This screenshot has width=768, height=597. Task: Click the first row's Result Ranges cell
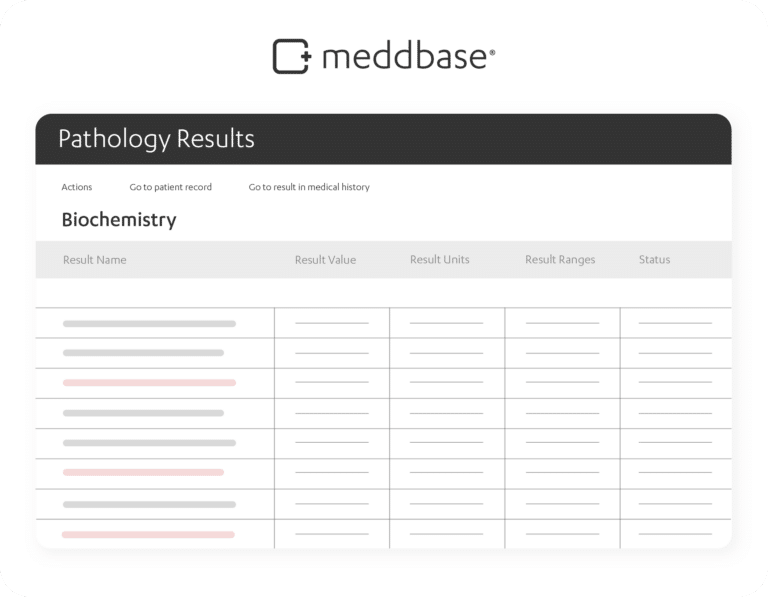click(x=562, y=323)
